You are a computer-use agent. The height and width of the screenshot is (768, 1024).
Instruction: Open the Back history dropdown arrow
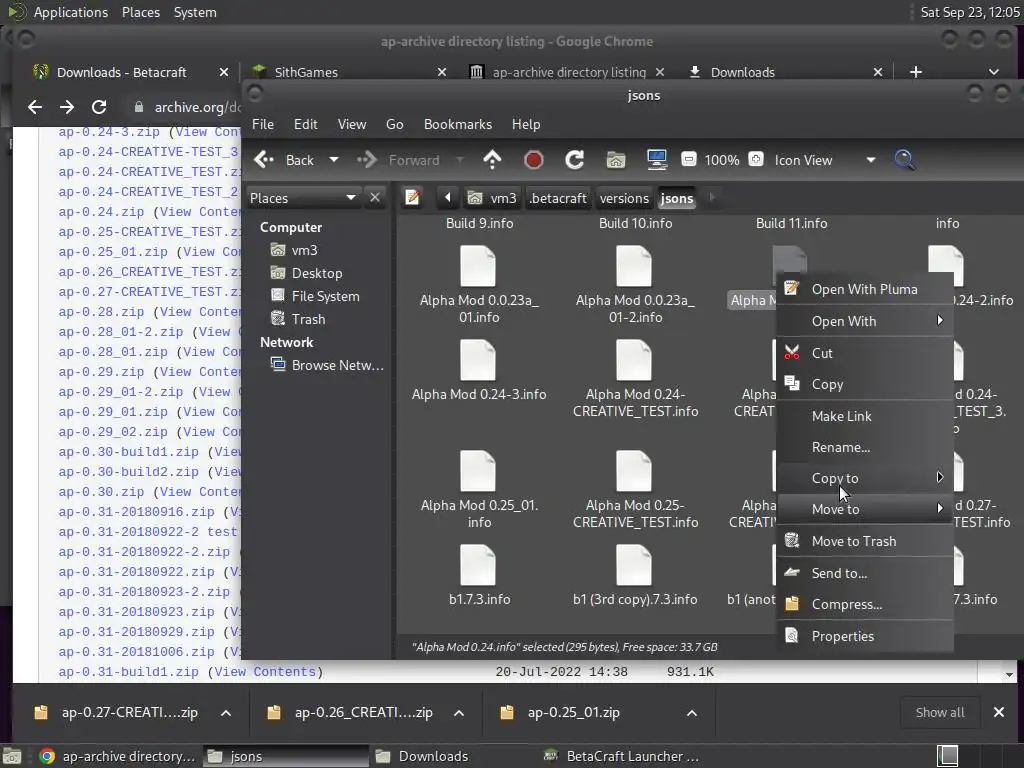[x=334, y=160]
